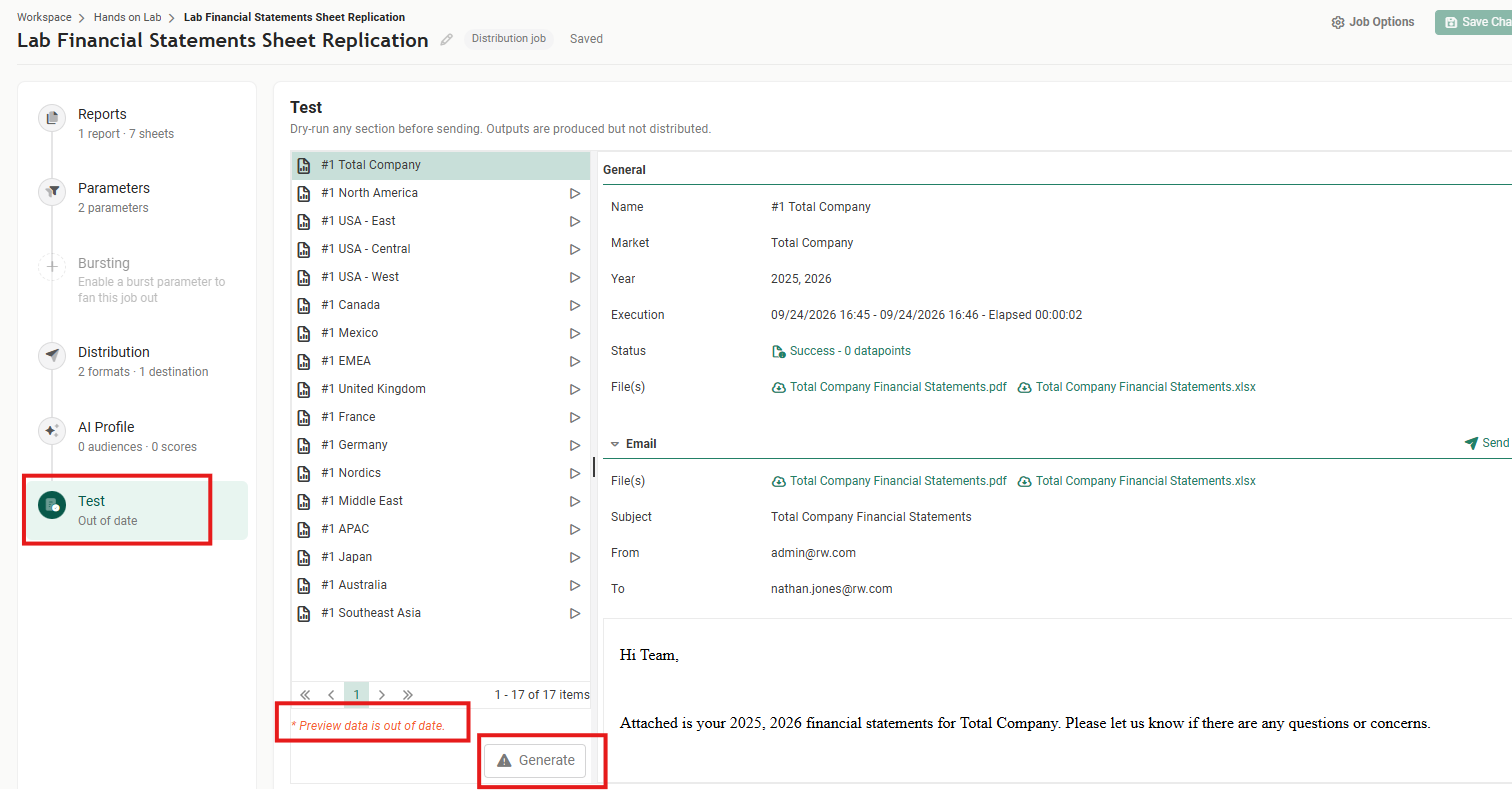The width and height of the screenshot is (1512, 790).
Task: Click the AI Profile sparkle icon
Action: 52,431
